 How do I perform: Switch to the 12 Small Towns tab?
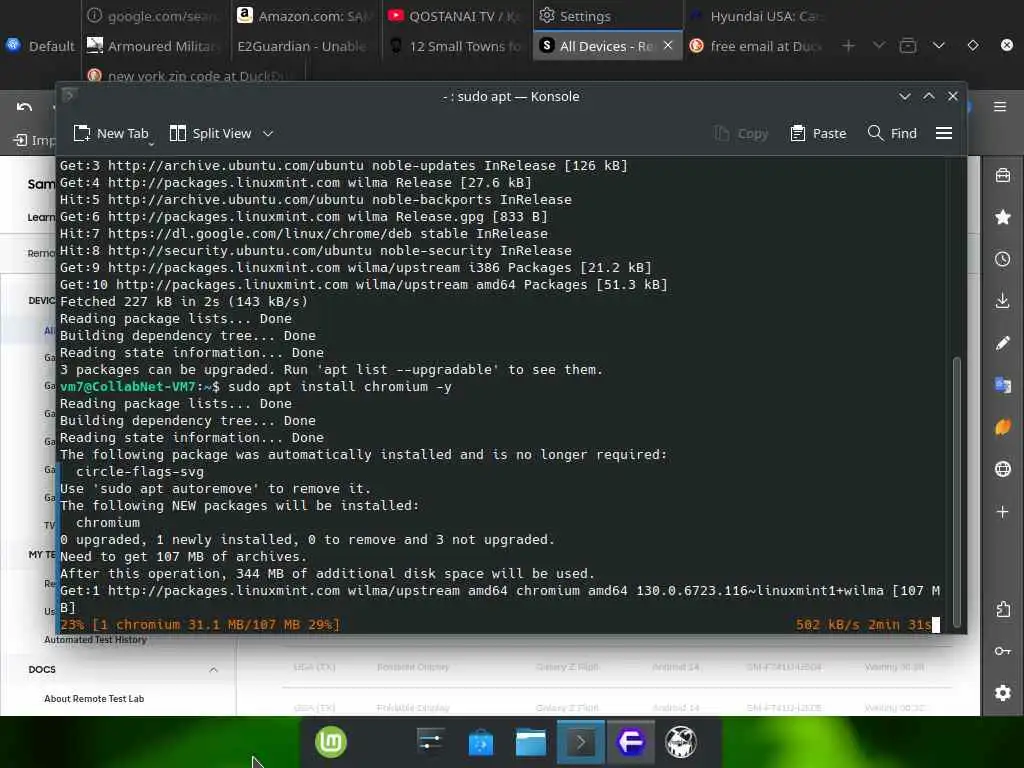click(x=456, y=46)
